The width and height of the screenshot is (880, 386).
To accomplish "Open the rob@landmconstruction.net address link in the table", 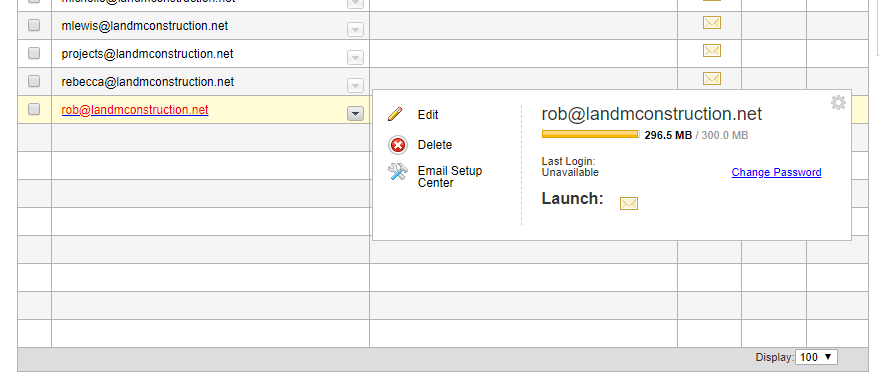I will (135, 110).
